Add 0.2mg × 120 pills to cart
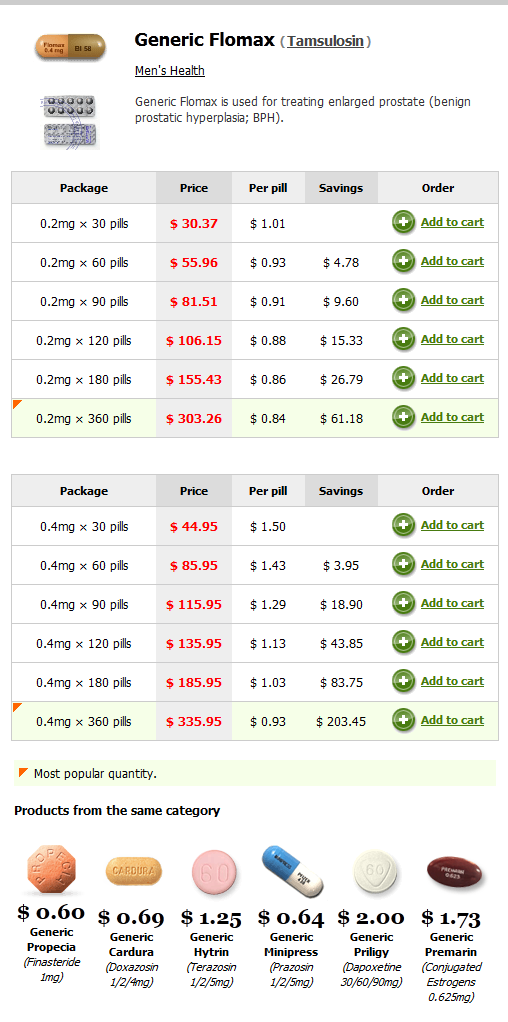This screenshot has width=508, height=1022. tap(452, 339)
